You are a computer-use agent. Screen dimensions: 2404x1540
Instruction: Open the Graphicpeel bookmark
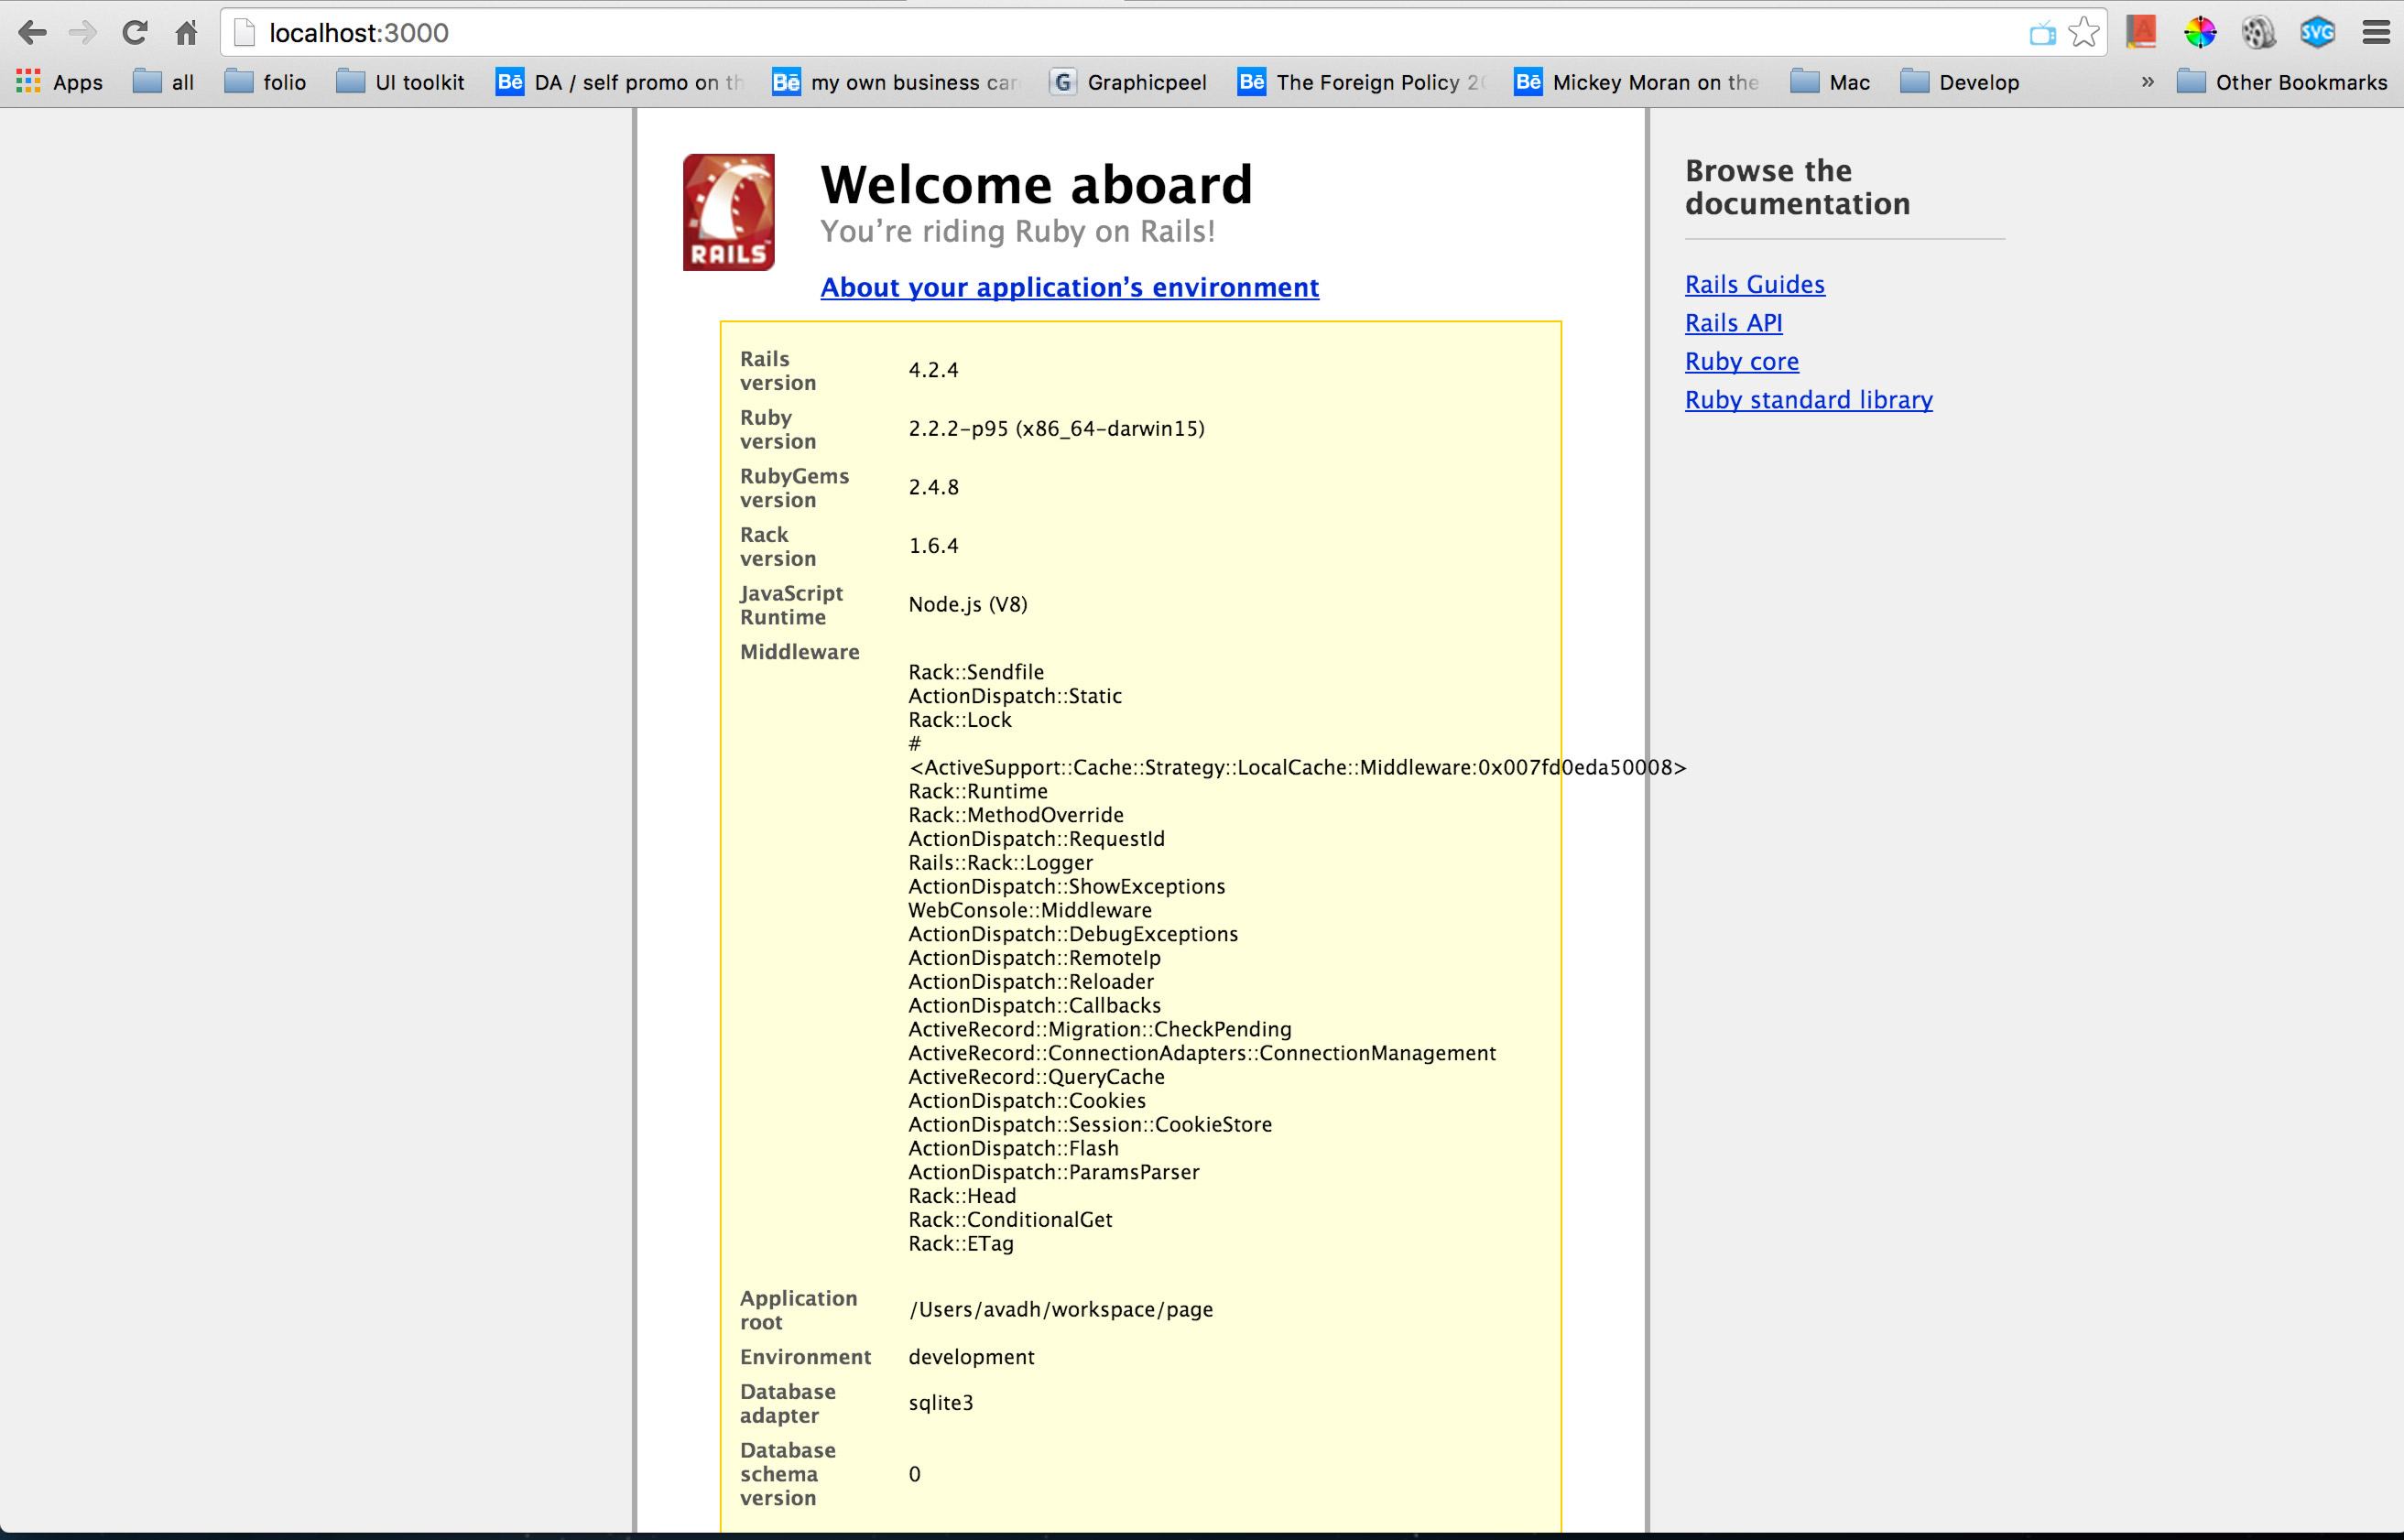[x=1128, y=82]
